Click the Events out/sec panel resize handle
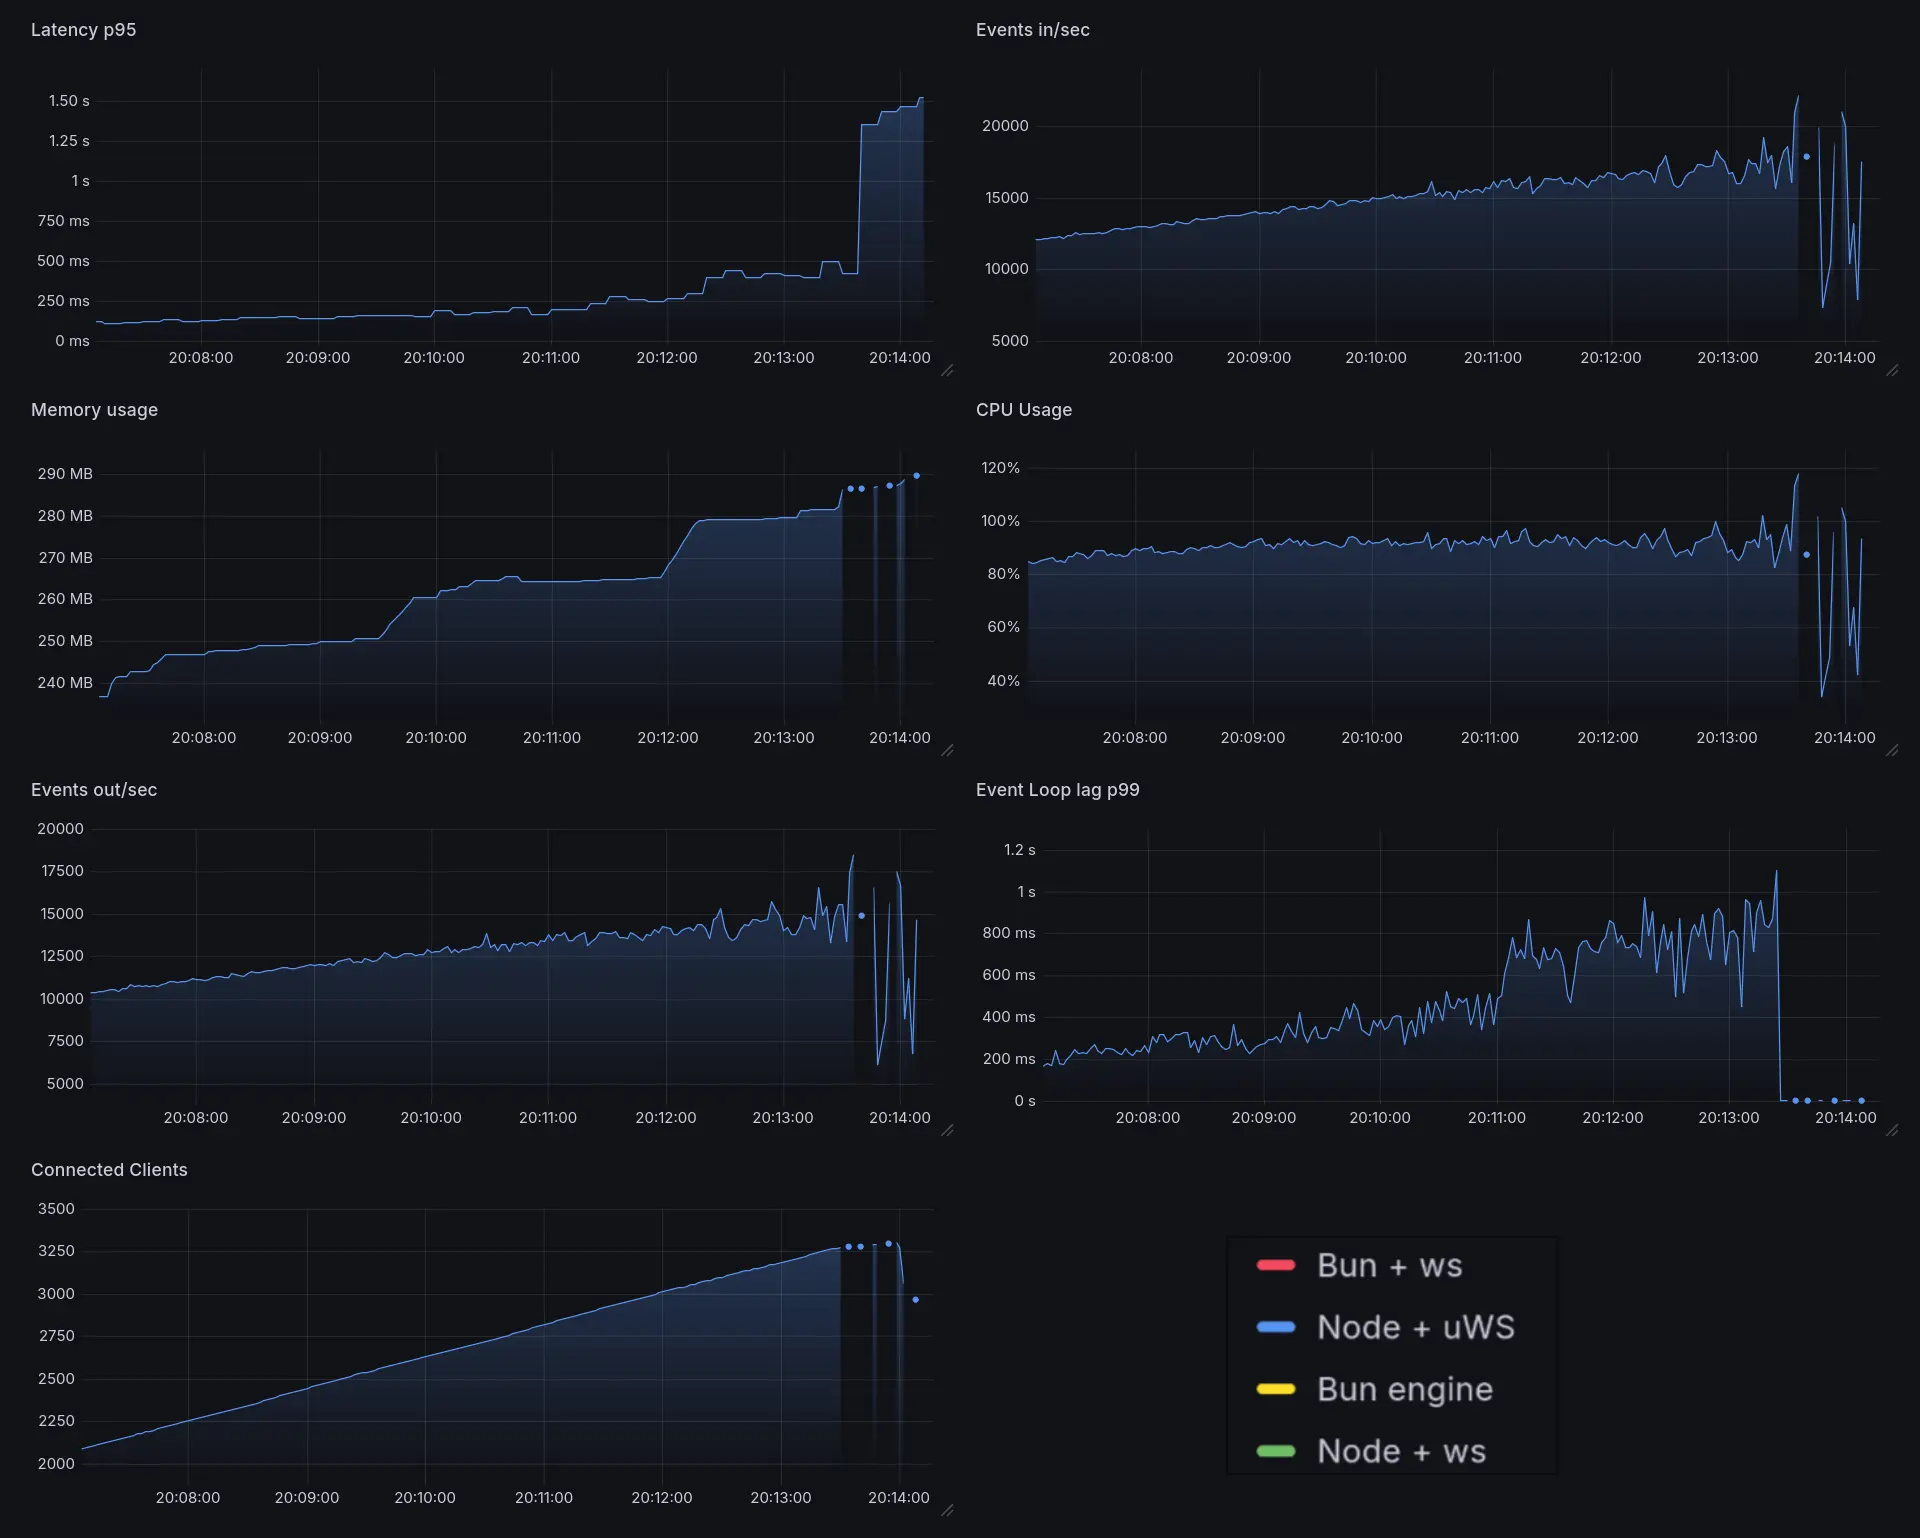 point(947,1131)
